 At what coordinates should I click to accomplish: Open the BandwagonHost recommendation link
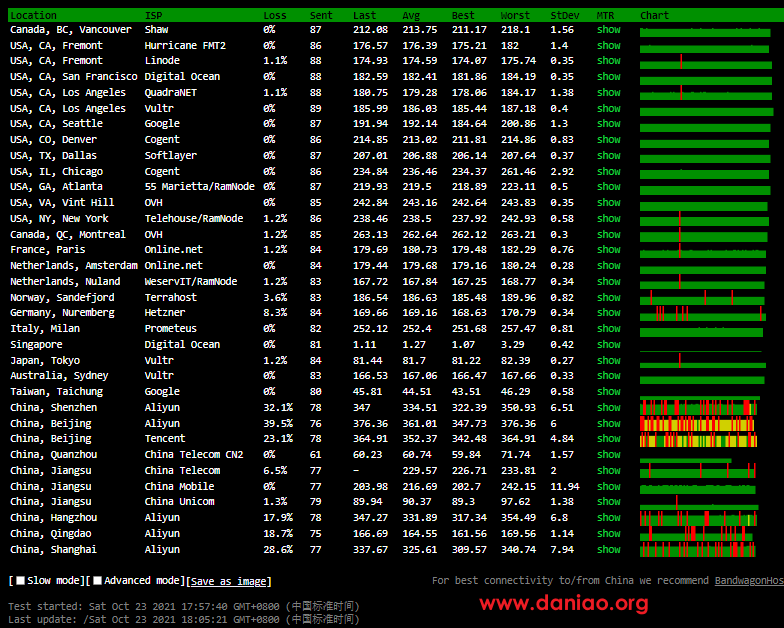point(749,580)
